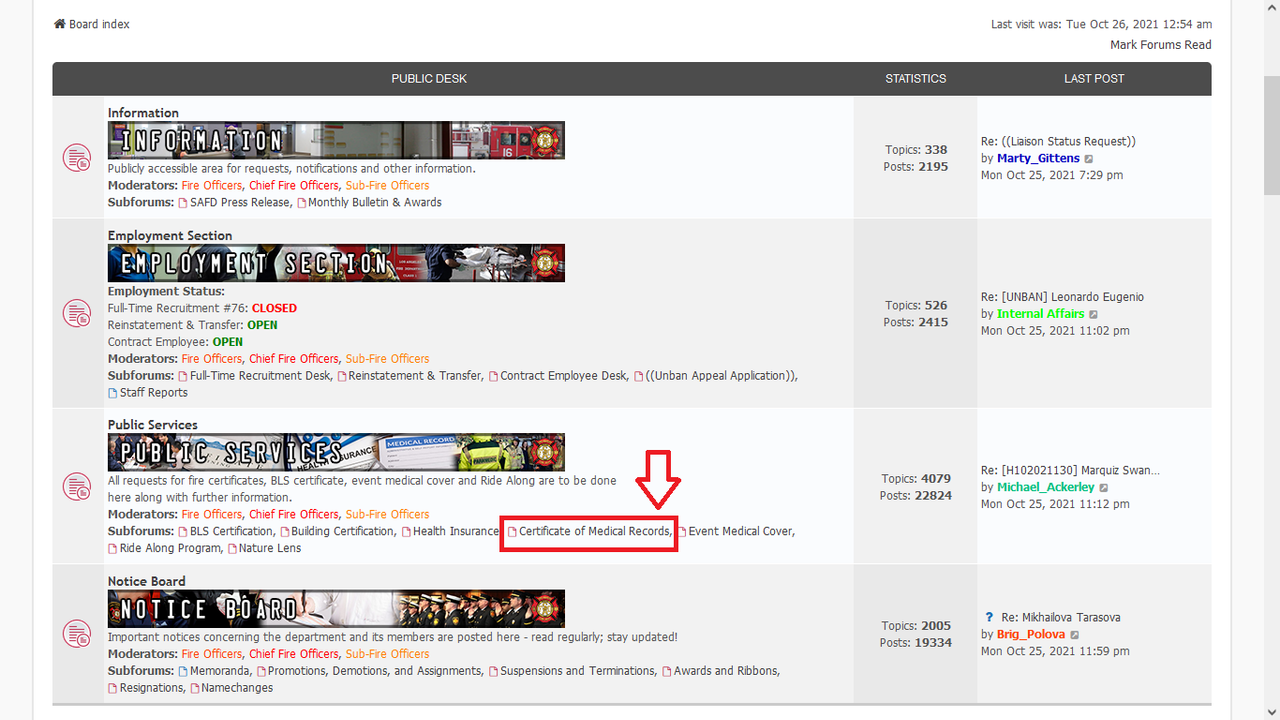Open last post Re: ((Liaison Status Request))
The height and width of the screenshot is (720, 1280).
click(1058, 141)
